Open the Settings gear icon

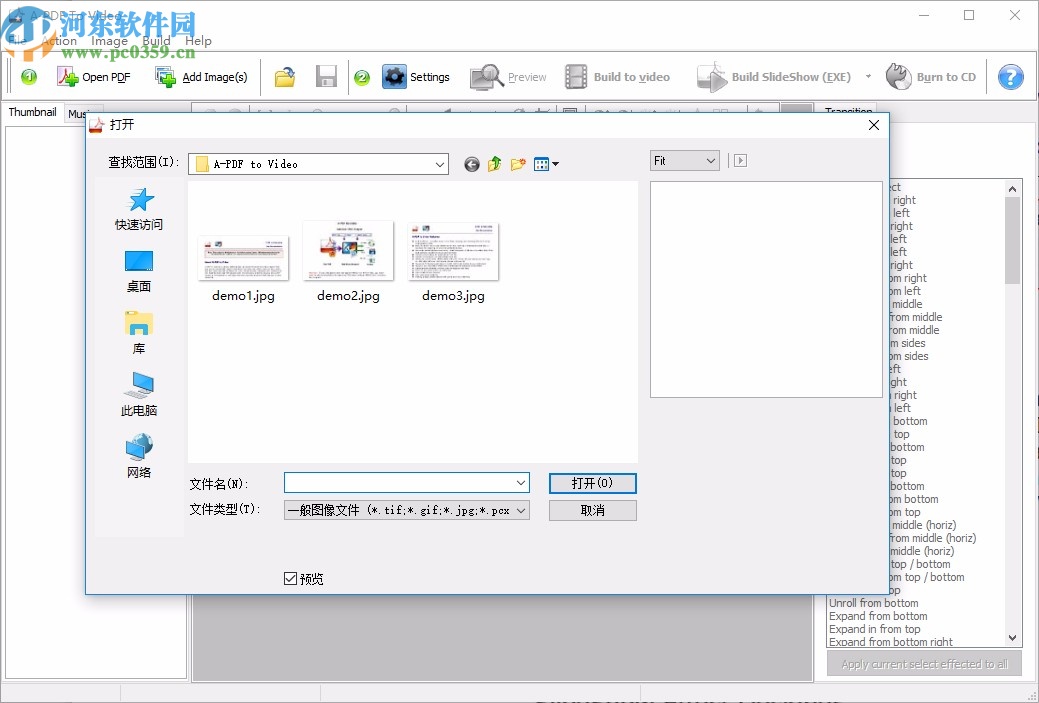(394, 76)
